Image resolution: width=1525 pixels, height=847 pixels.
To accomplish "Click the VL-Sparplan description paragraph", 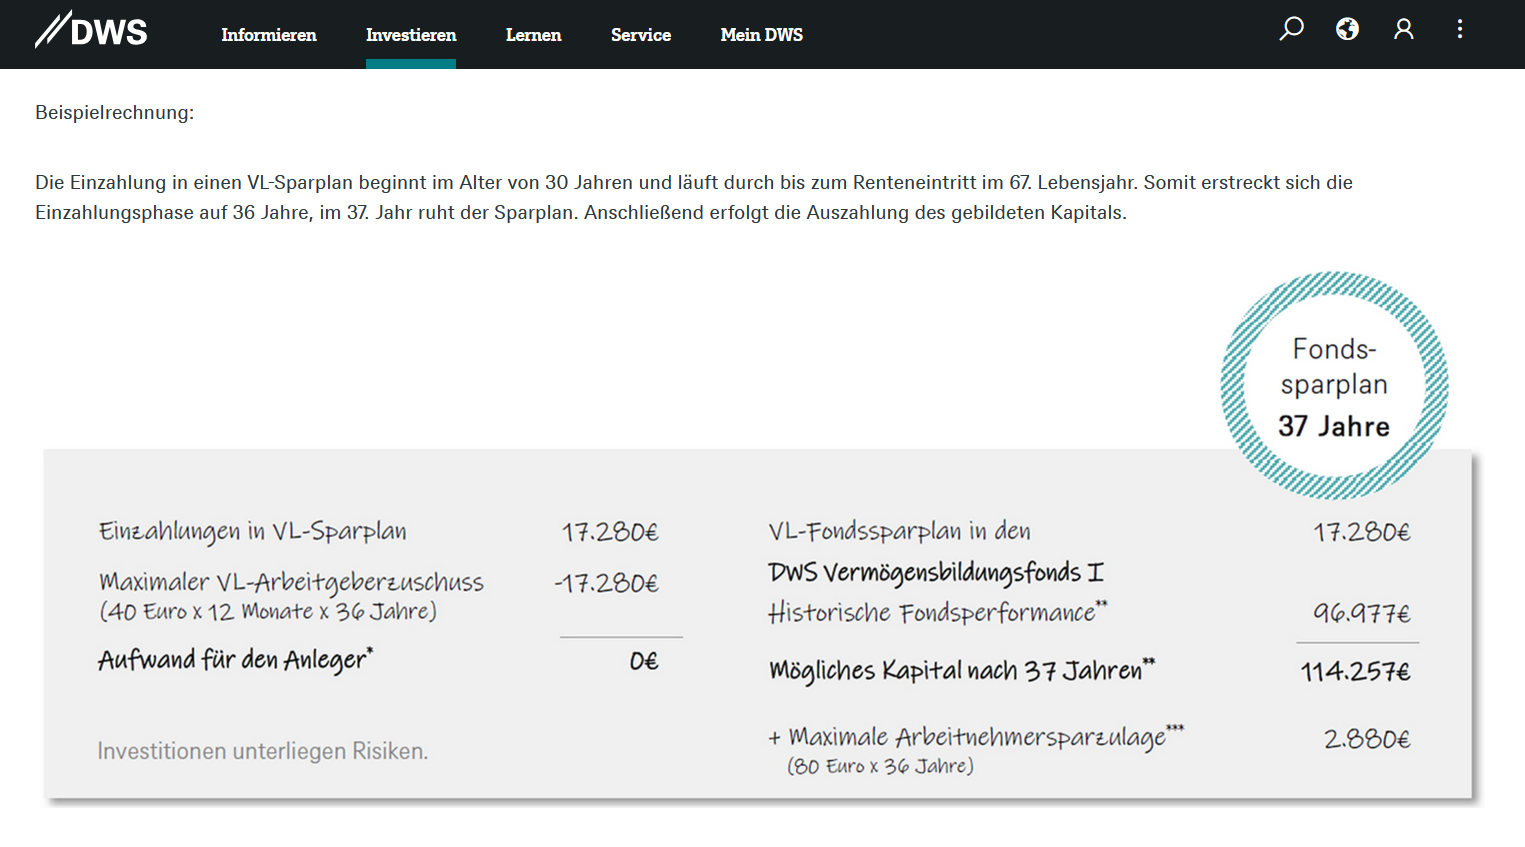I will coord(693,197).
